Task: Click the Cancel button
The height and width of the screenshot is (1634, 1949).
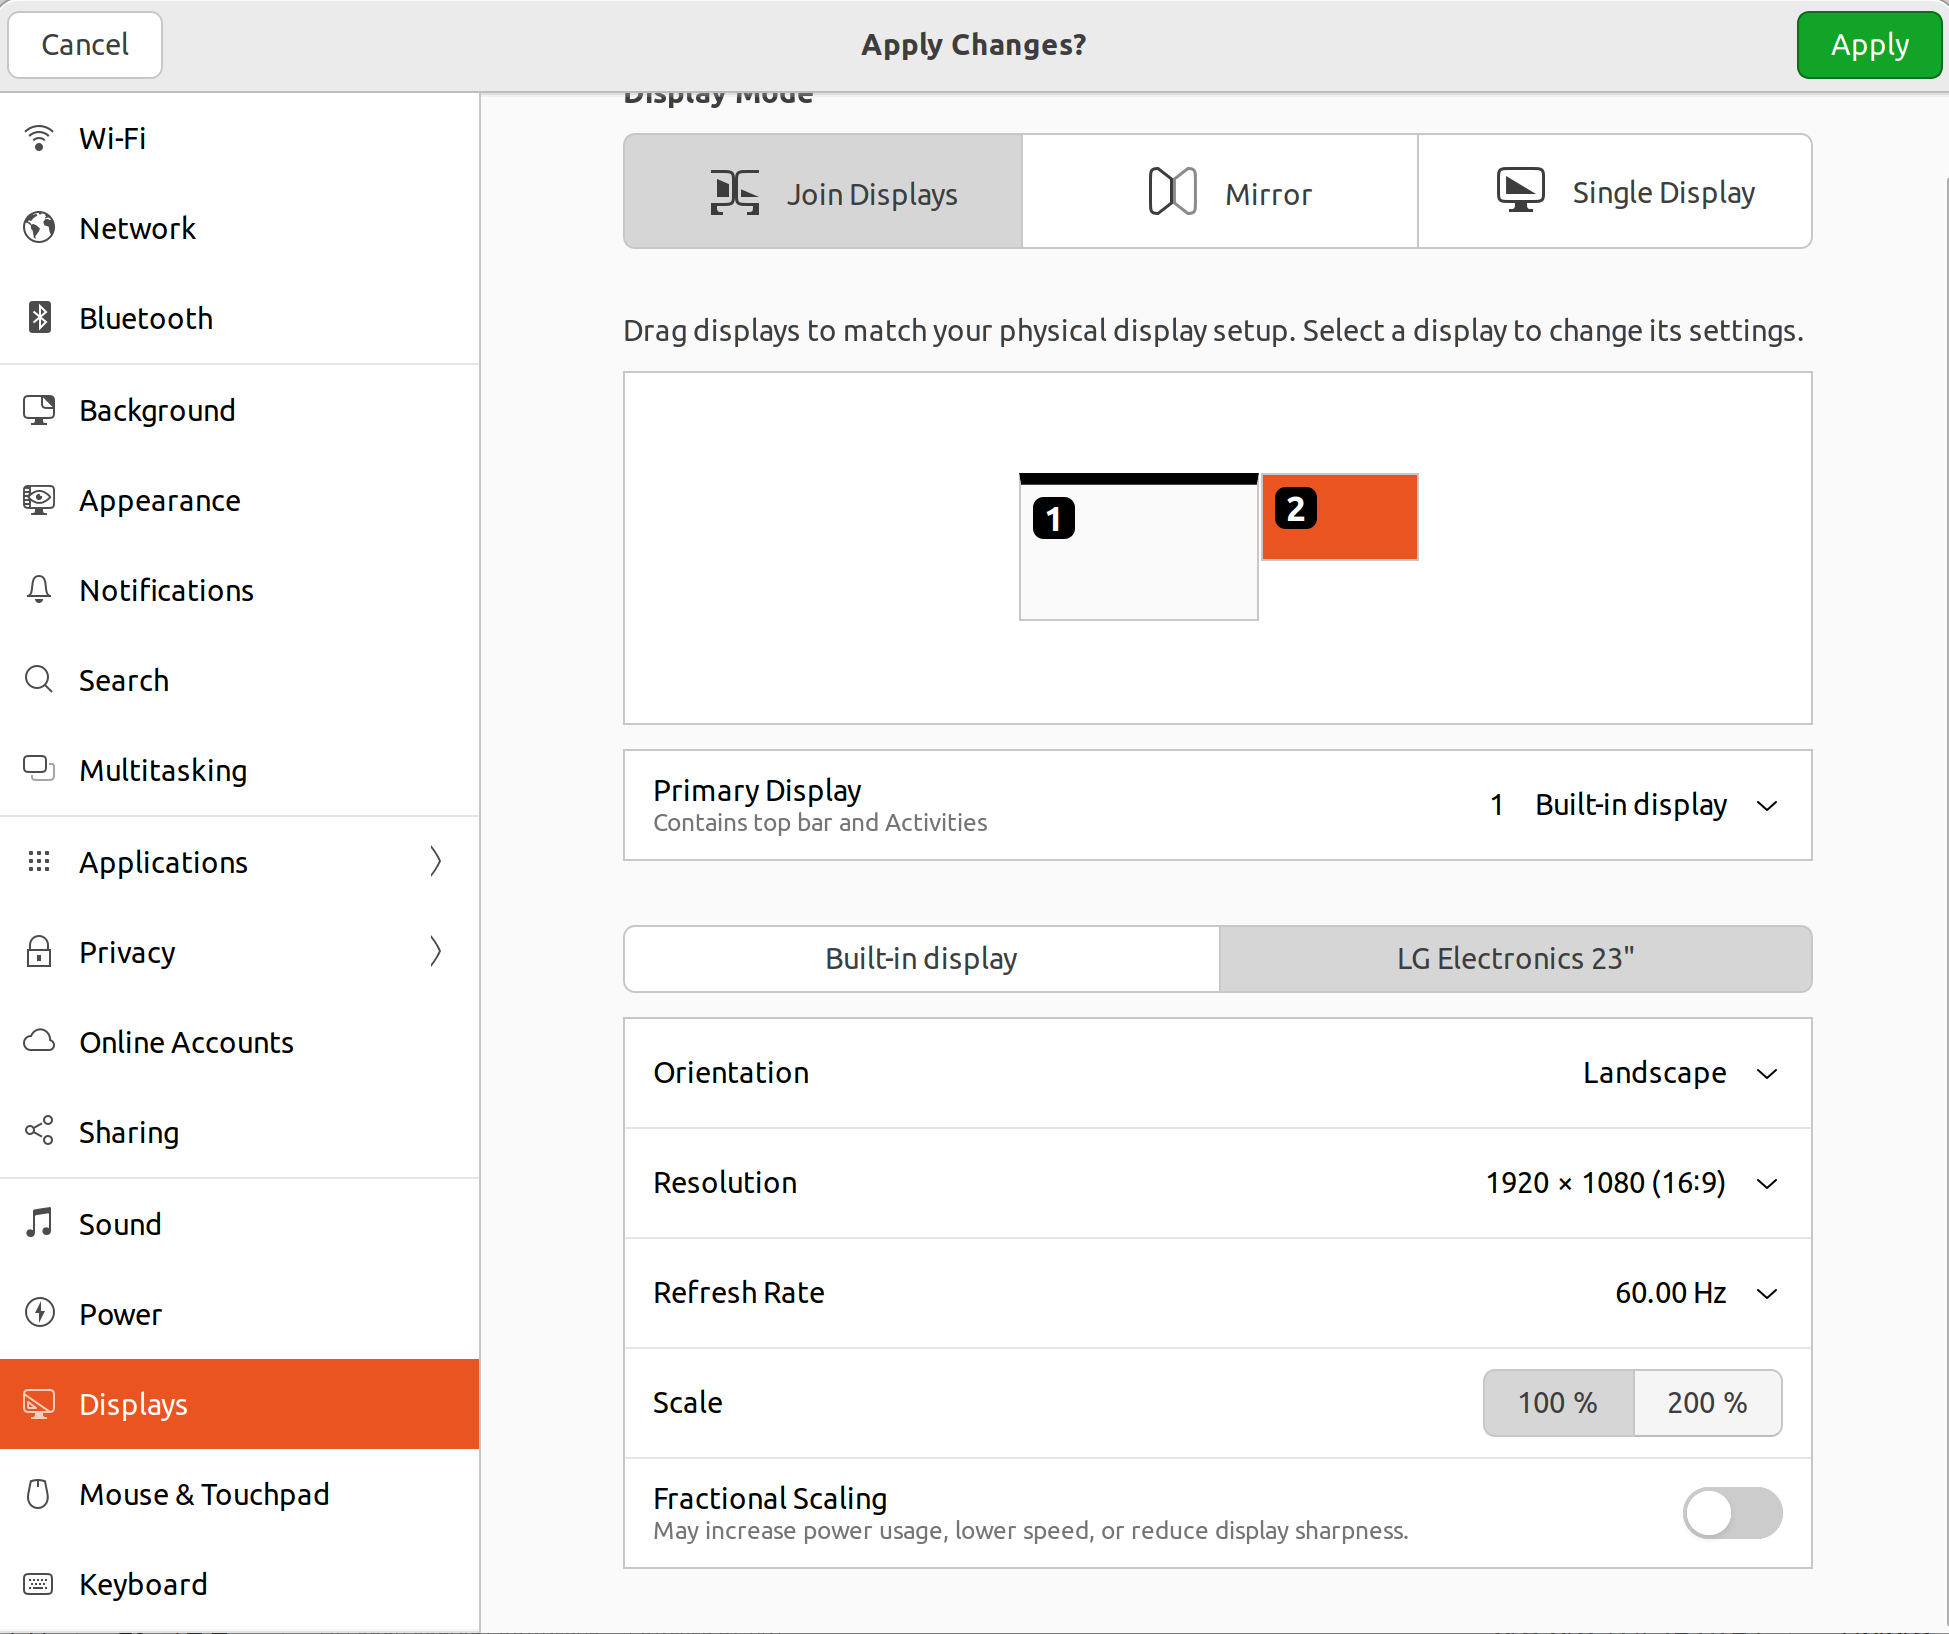Action: pyautogui.click(x=85, y=45)
